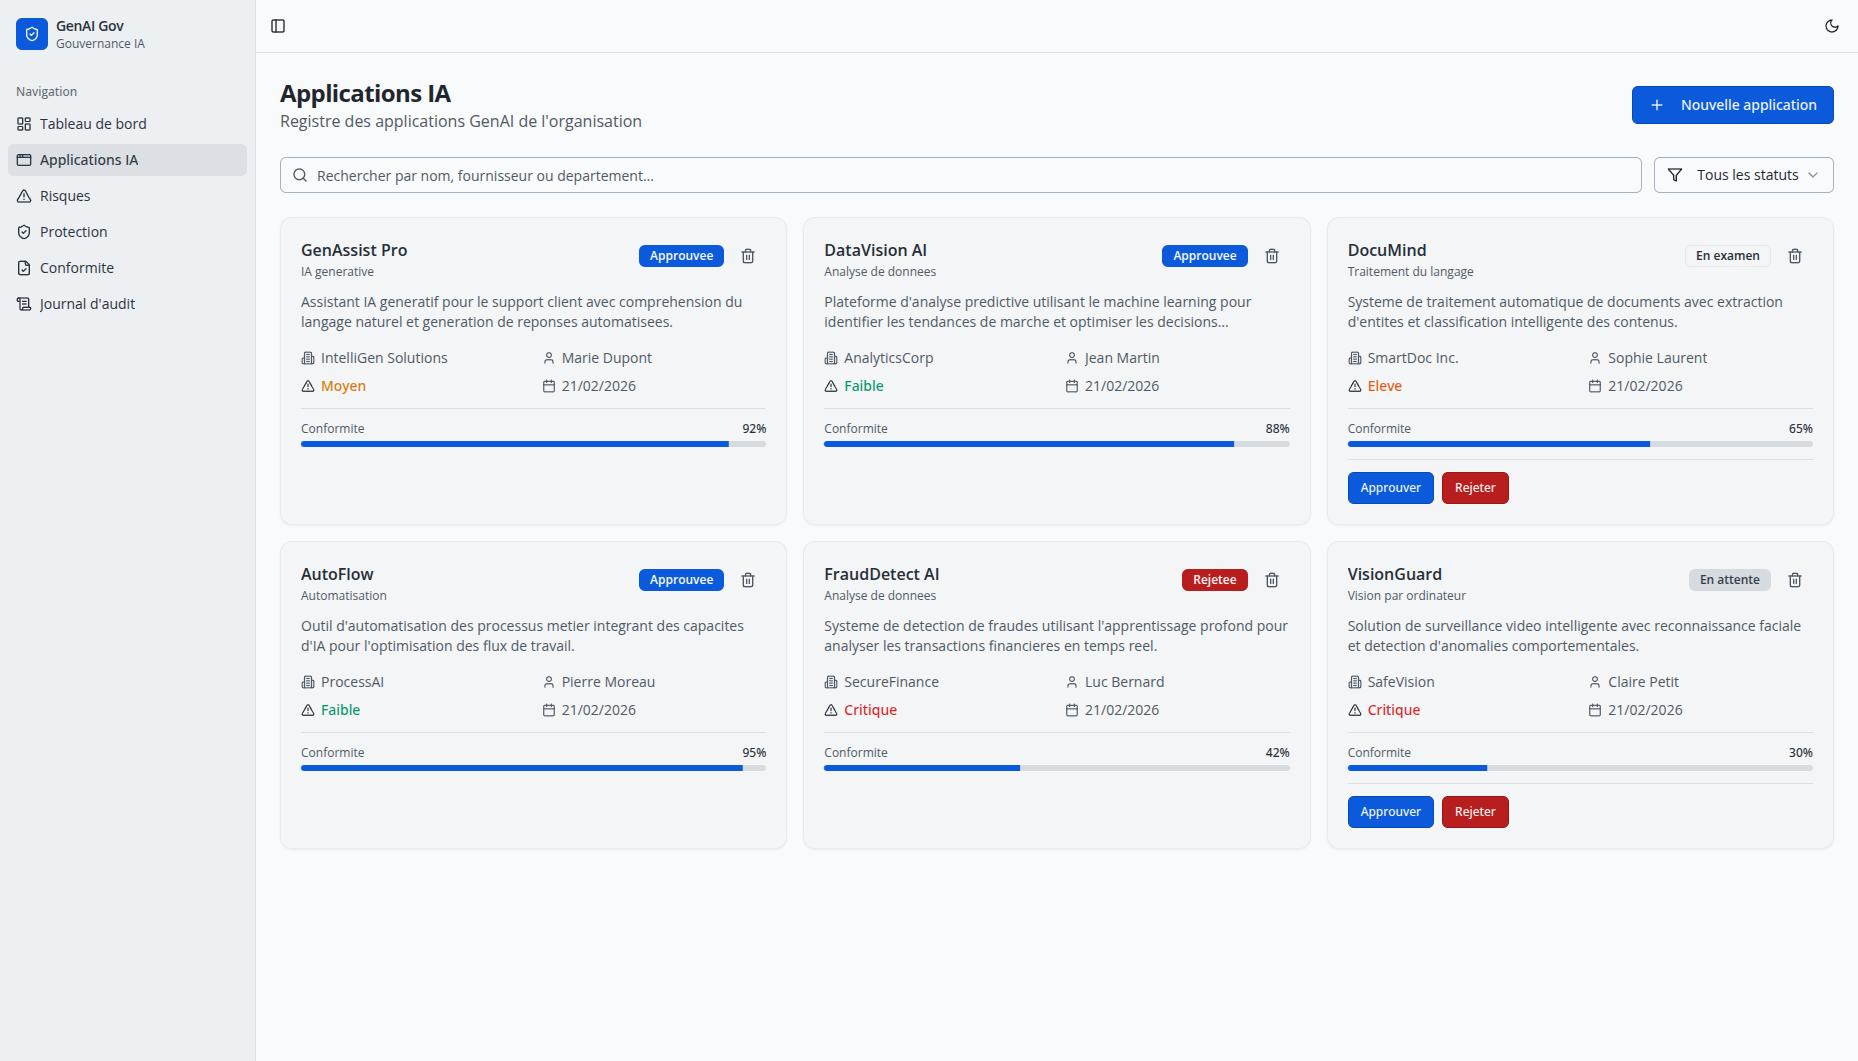This screenshot has height=1061, width=1858.
Task: Click the GenAI Gov shield logo
Action: [x=32, y=34]
